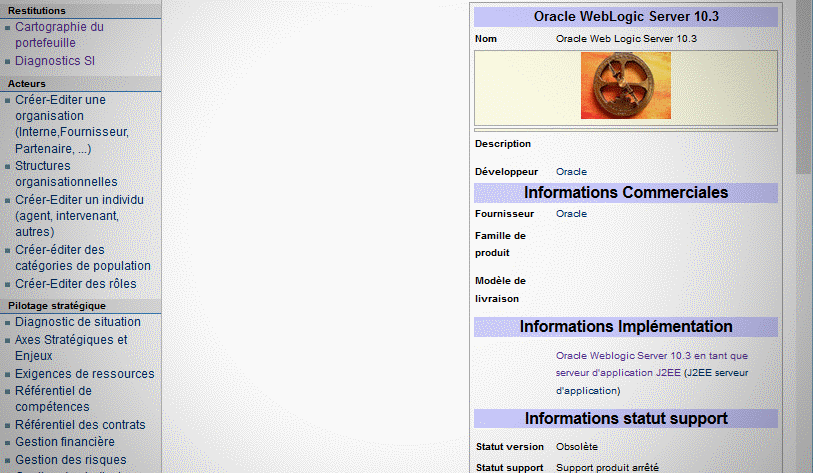Open Exigences de ressources link
The image size is (813, 473).
[85, 373]
